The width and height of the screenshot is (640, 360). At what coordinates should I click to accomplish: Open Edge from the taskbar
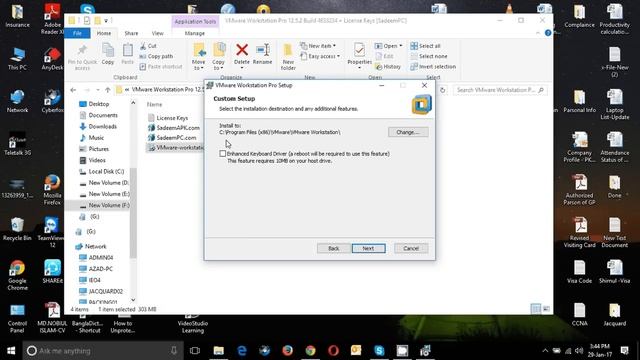point(242,351)
